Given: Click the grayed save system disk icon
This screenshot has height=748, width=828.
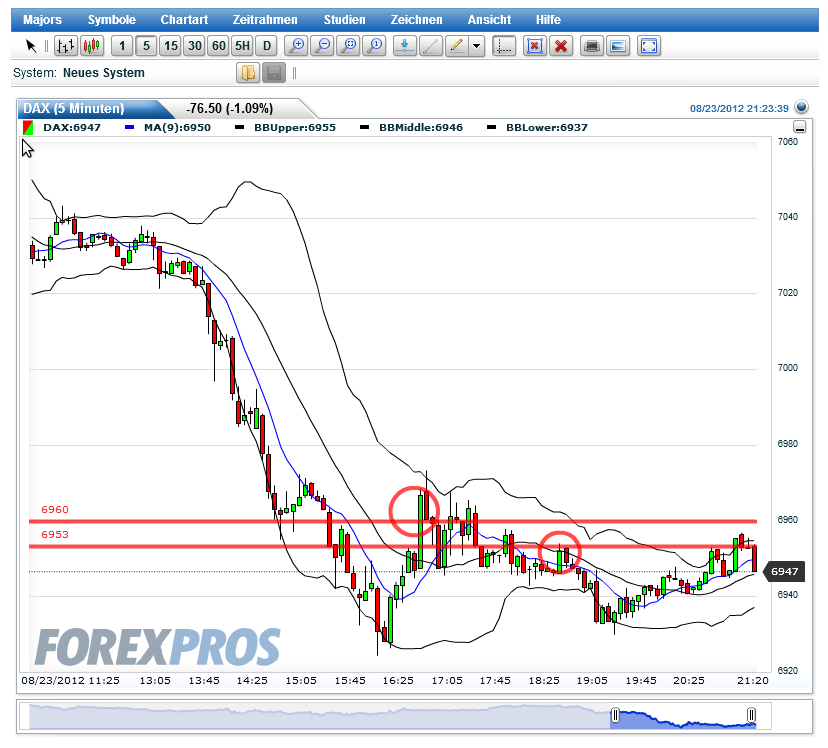Looking at the screenshot, I should coord(274,73).
